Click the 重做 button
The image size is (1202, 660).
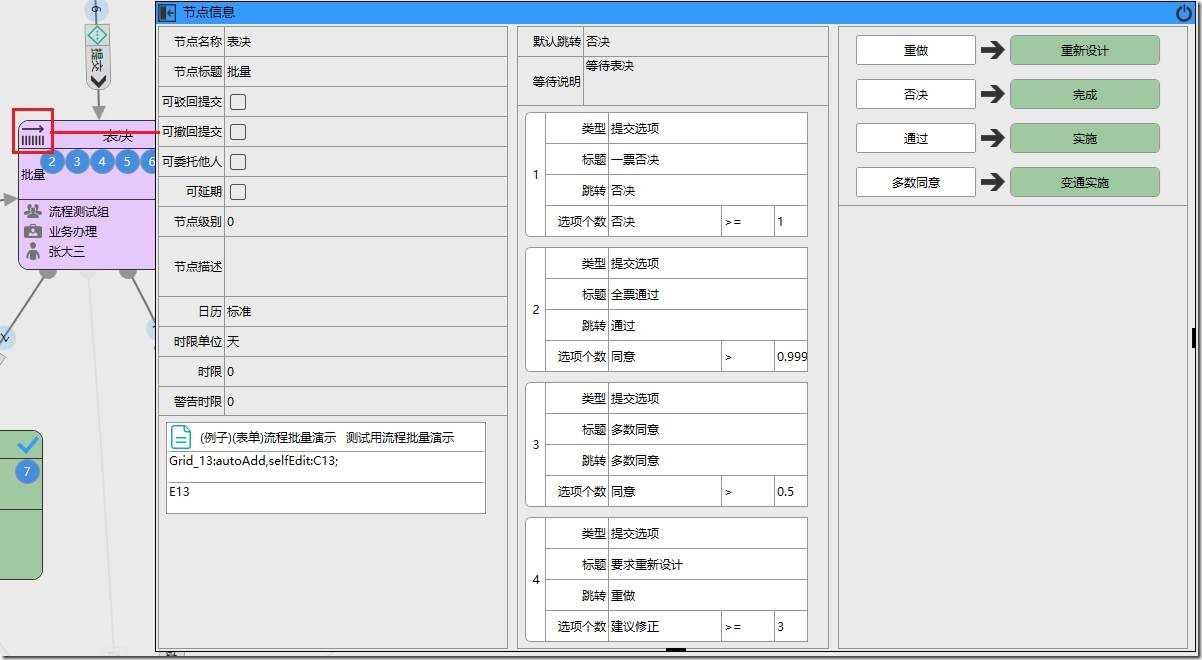(x=915, y=50)
